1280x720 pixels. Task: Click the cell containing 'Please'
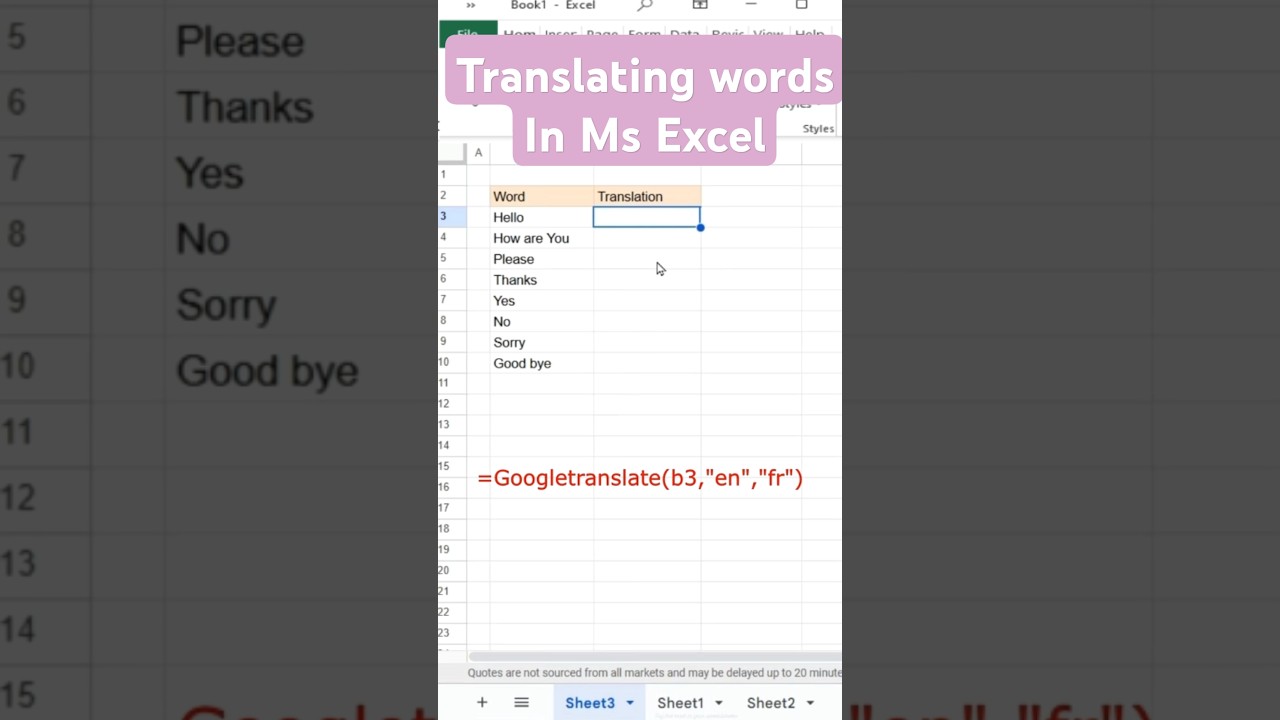click(541, 259)
